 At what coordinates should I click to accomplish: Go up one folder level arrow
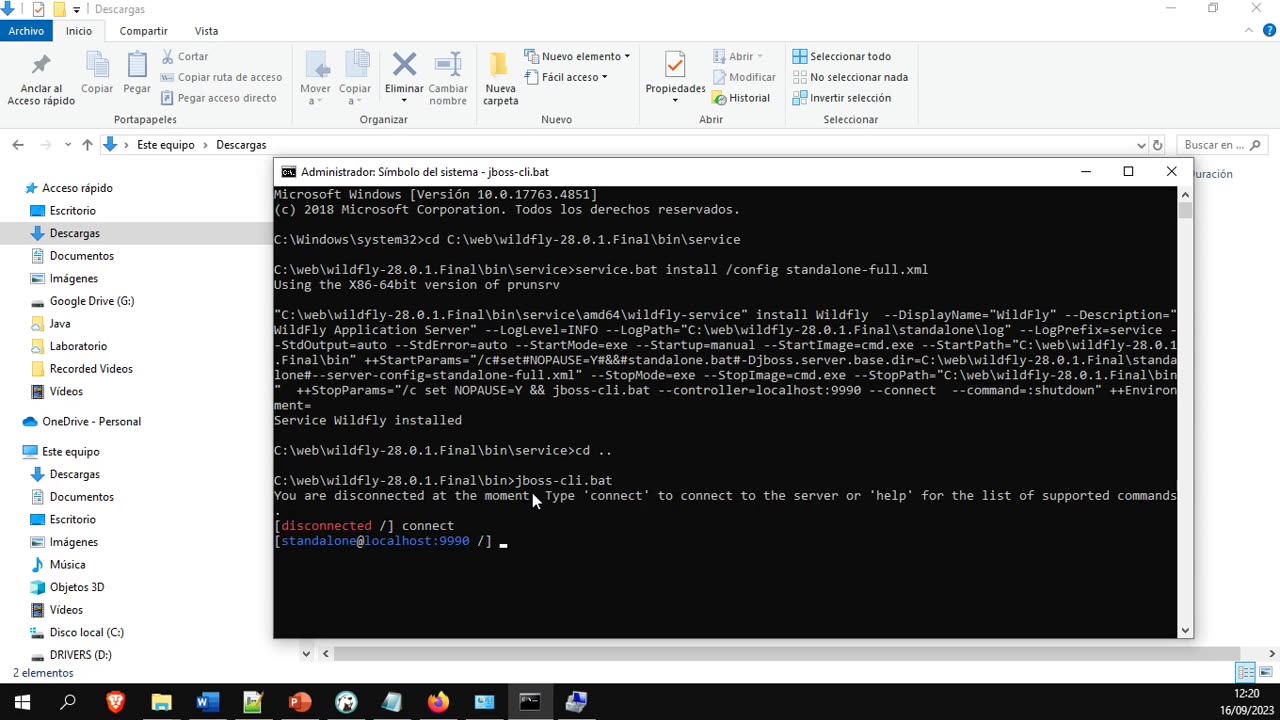pyautogui.click(x=87, y=145)
